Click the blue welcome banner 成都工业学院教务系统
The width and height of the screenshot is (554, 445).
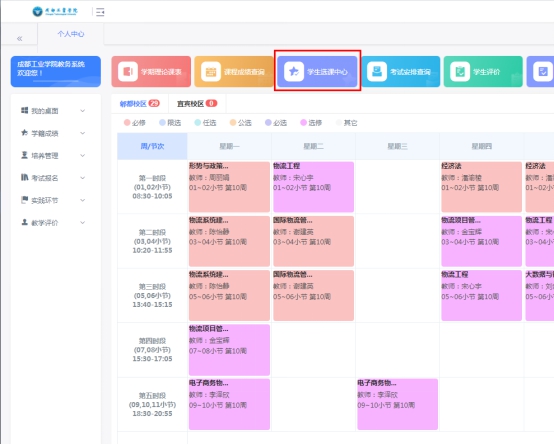coord(56,71)
